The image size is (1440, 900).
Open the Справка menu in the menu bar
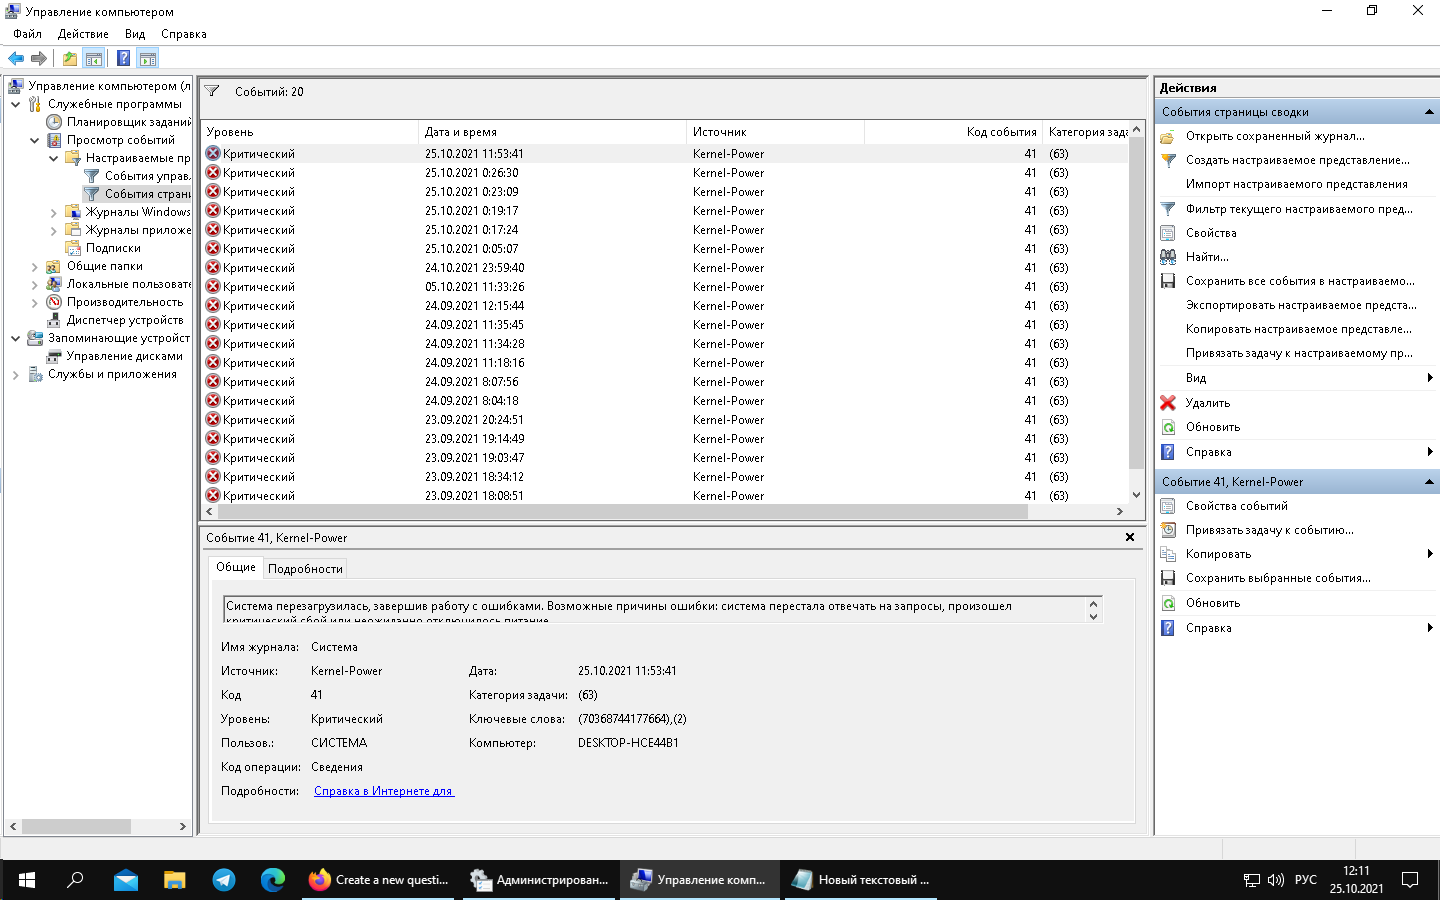coord(184,34)
